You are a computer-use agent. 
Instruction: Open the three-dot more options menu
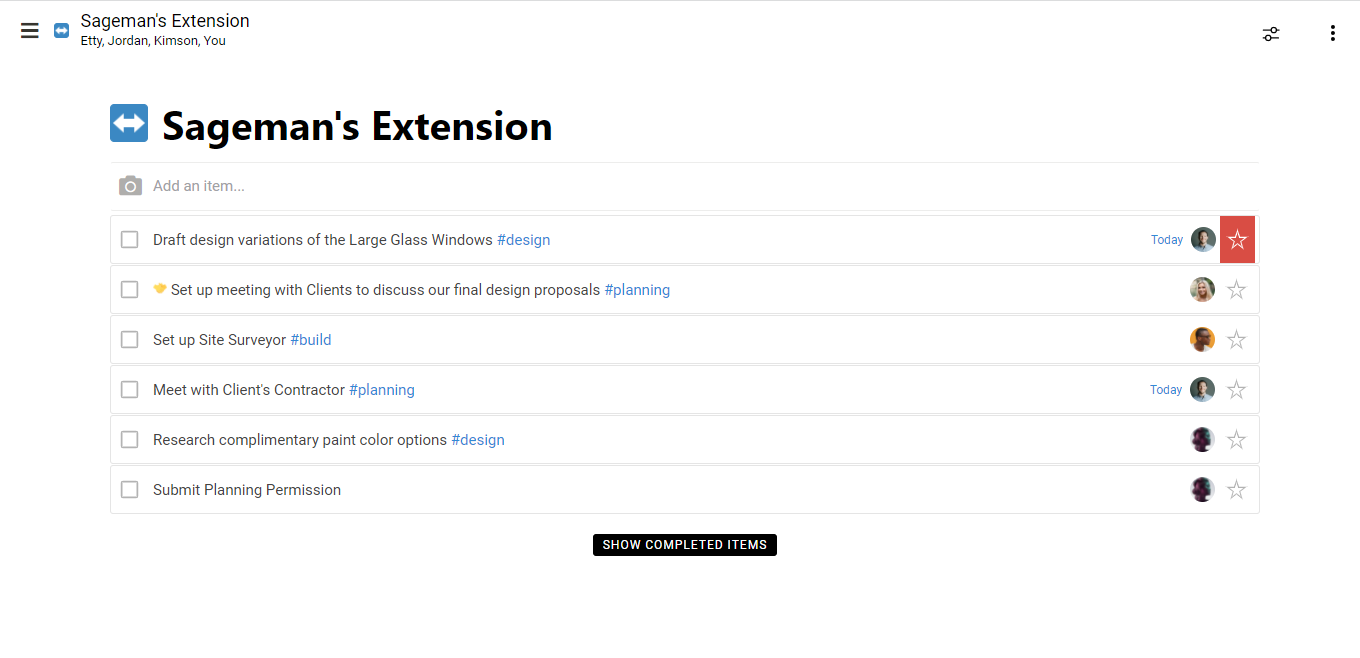1332,33
